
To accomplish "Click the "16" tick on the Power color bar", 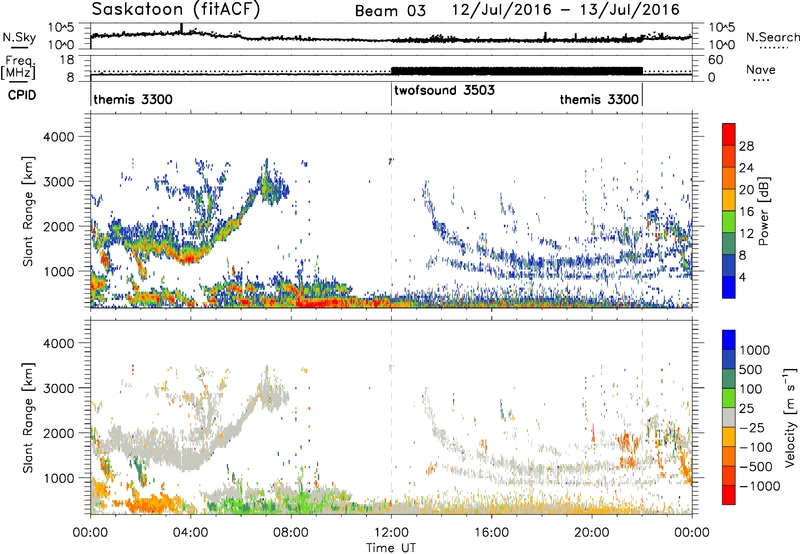I will (x=746, y=212).
